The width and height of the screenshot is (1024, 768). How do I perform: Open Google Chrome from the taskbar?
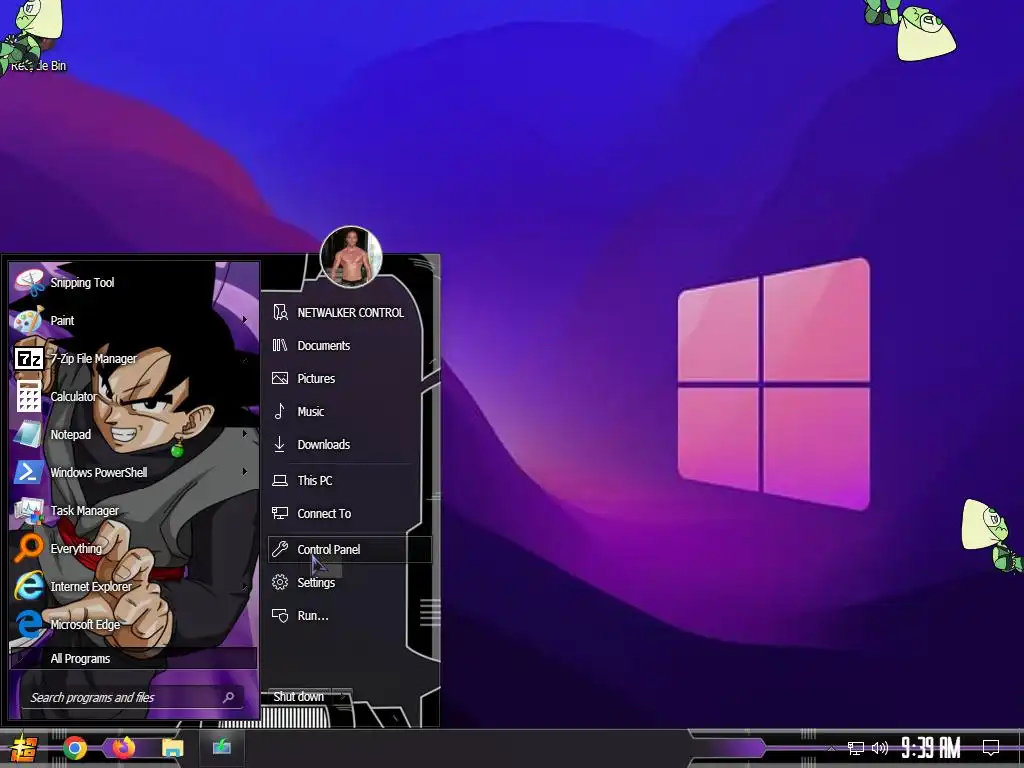[x=75, y=748]
